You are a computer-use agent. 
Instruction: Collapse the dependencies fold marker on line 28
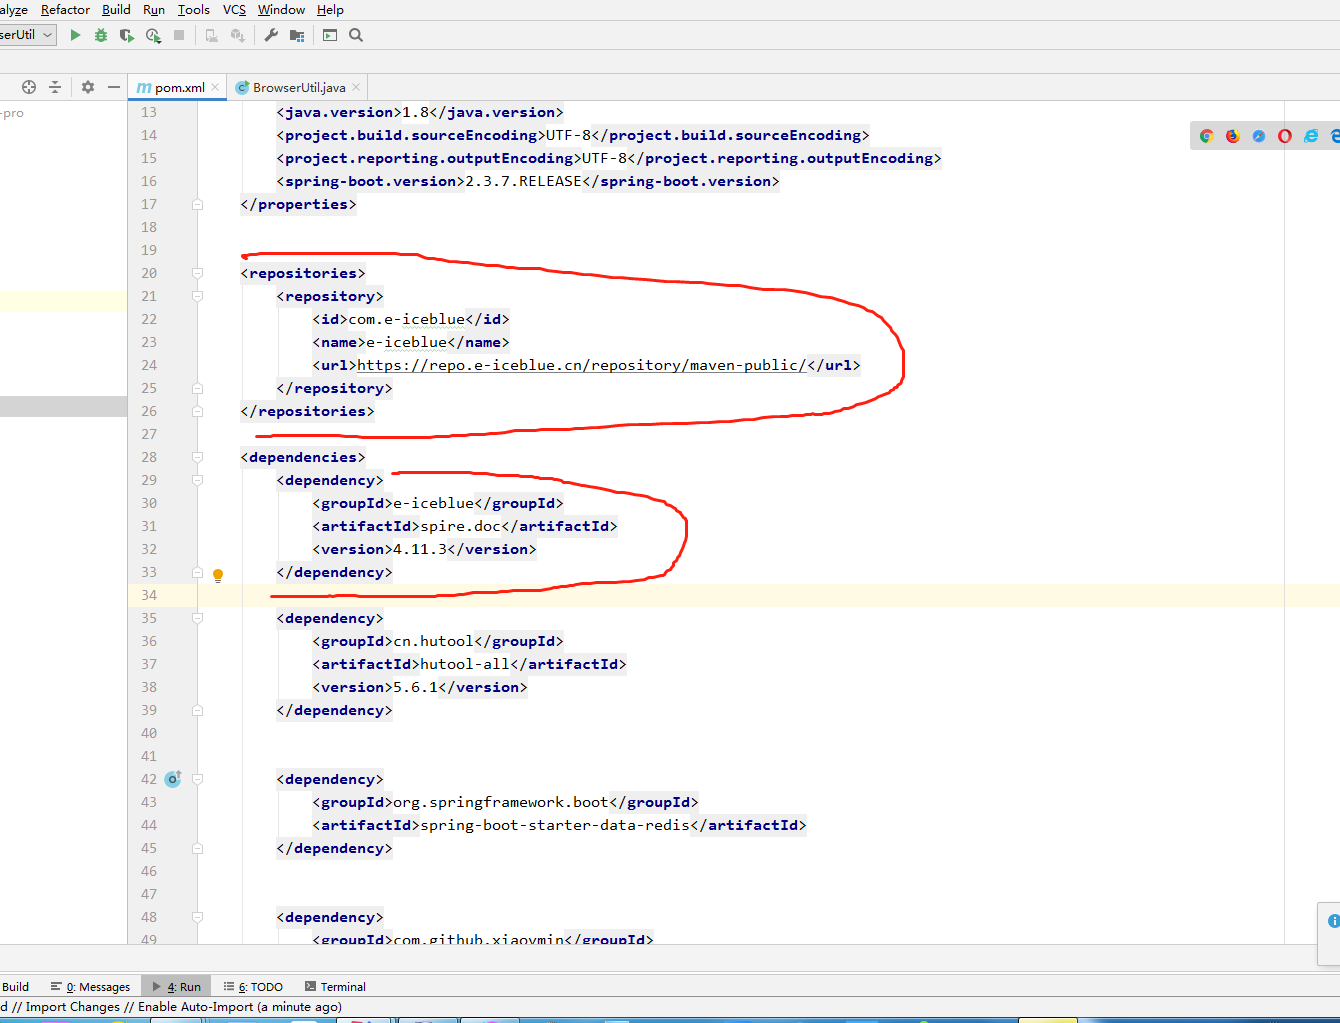197,457
